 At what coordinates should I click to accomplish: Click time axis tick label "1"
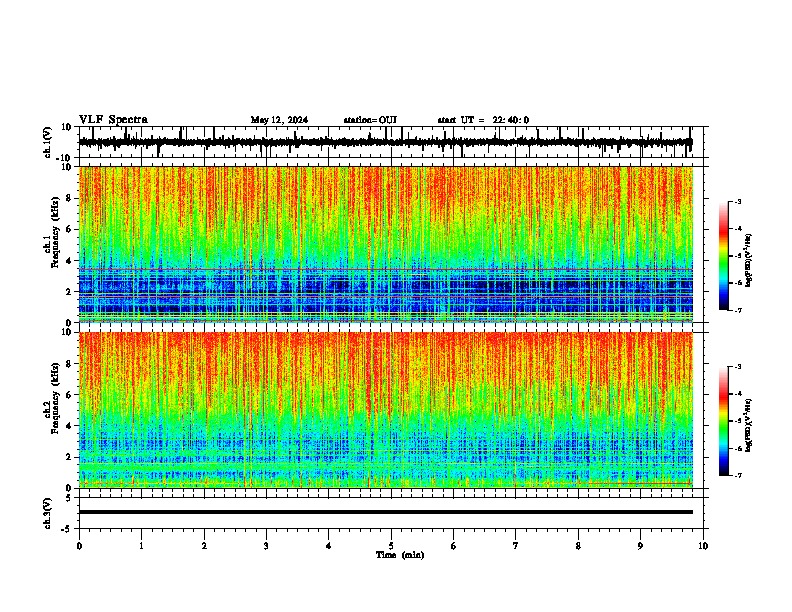click(141, 546)
